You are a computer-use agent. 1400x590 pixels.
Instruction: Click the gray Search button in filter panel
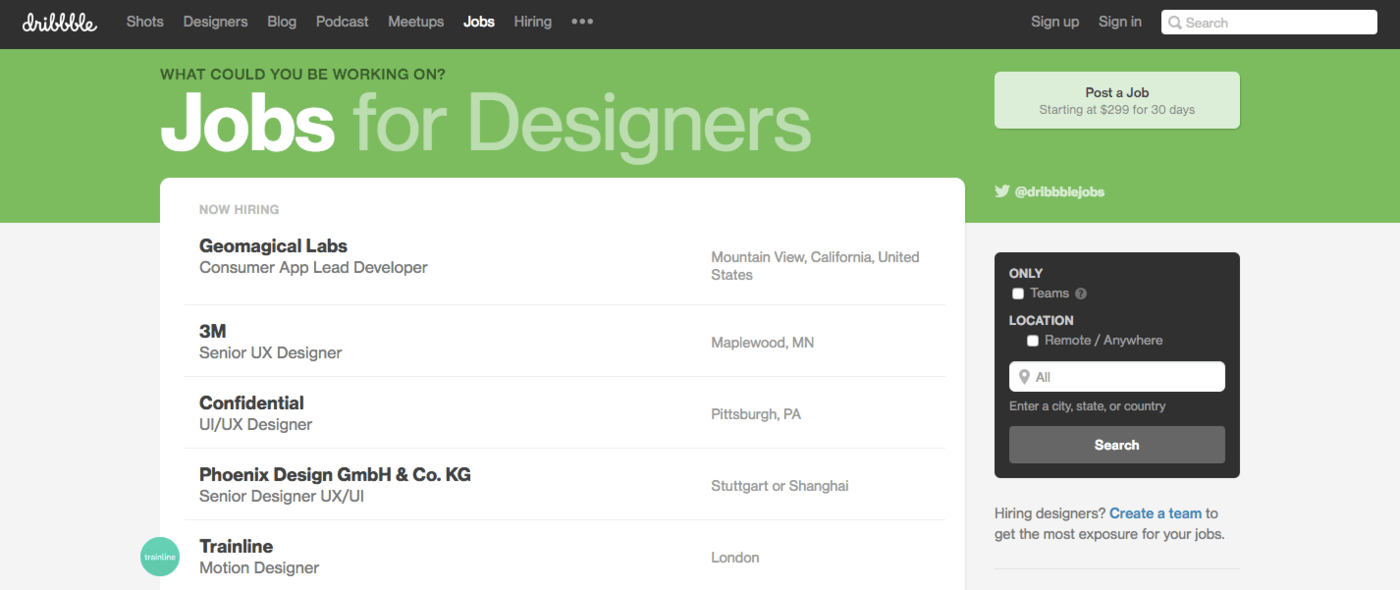pos(1117,445)
